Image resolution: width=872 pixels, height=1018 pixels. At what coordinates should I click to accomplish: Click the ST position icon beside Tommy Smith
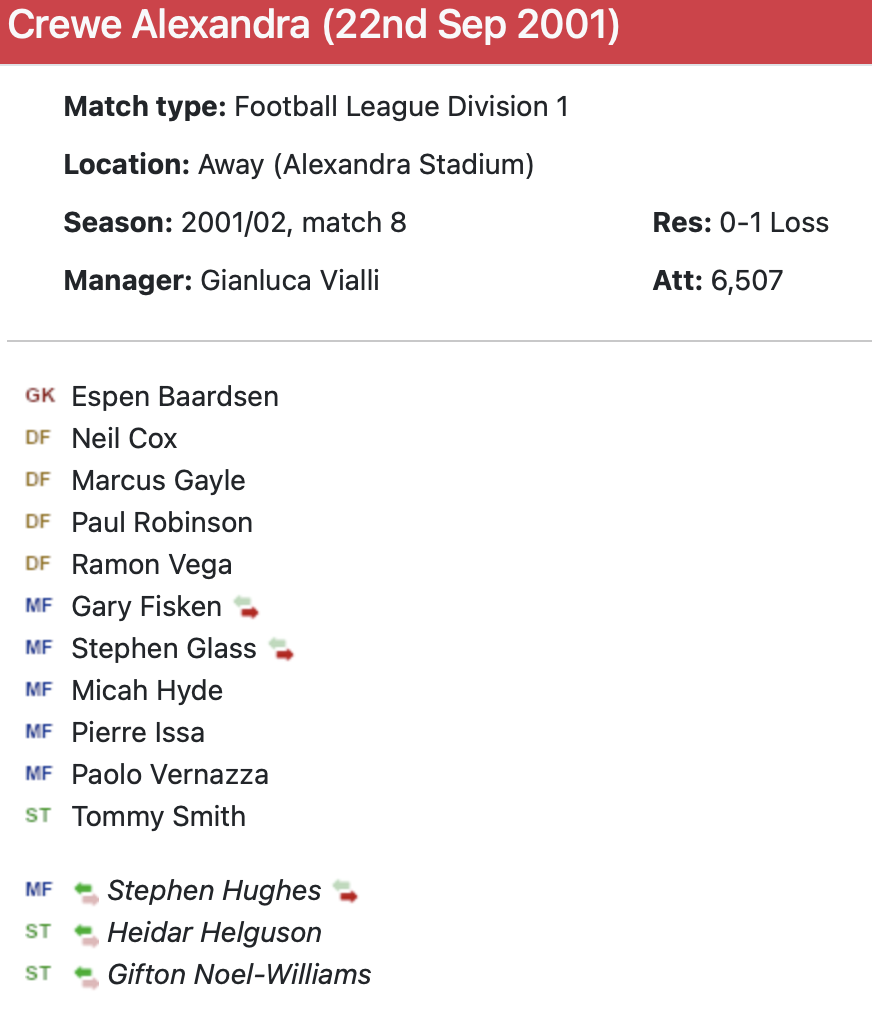(38, 816)
